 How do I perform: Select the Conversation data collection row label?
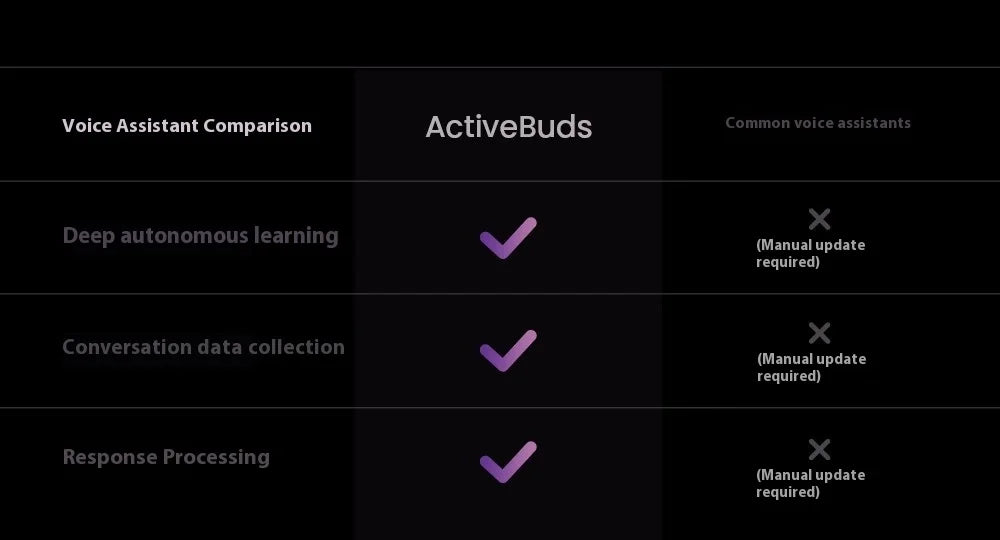203,347
